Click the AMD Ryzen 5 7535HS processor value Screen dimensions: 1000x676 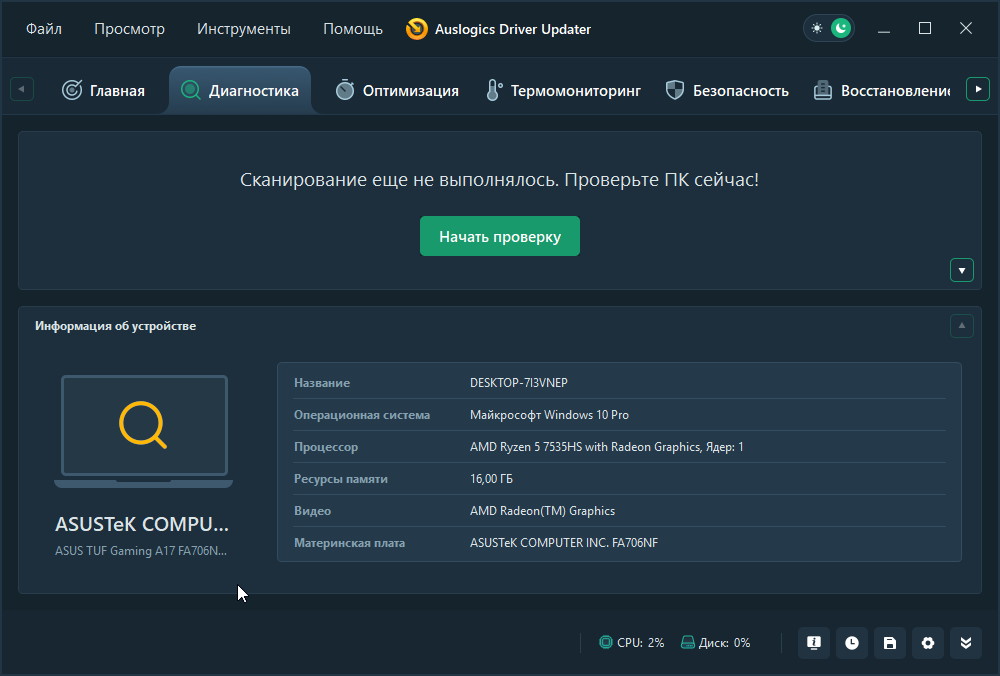pyautogui.click(x=607, y=447)
